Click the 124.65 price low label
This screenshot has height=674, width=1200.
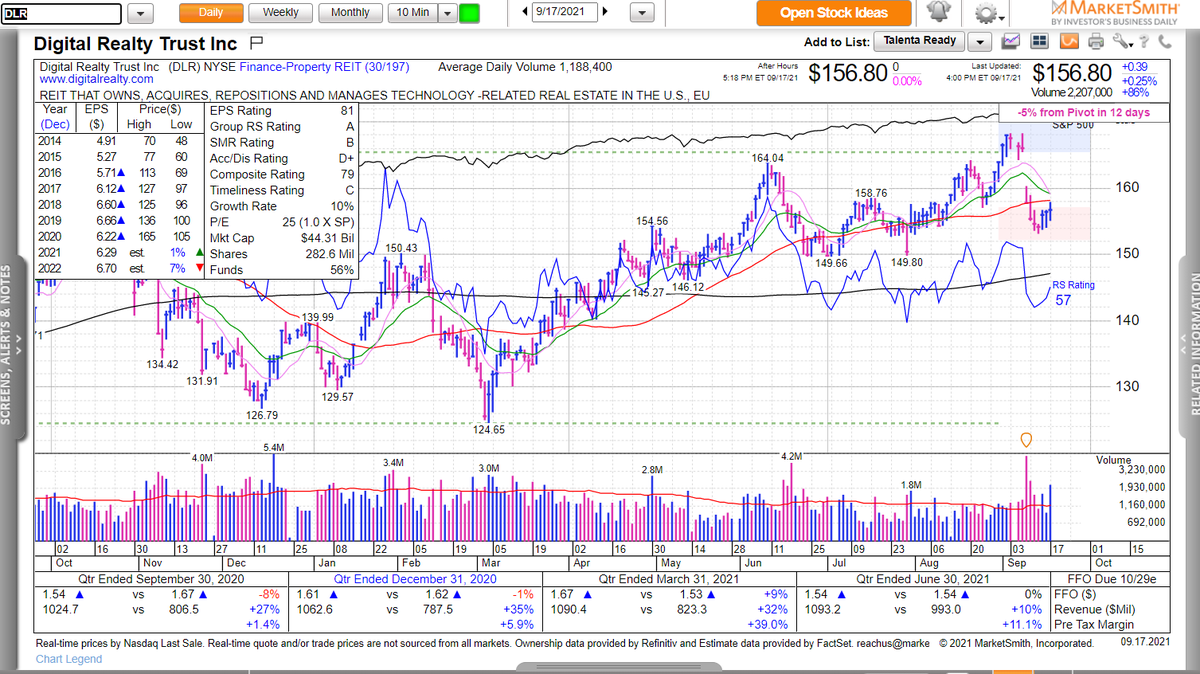tap(489, 430)
